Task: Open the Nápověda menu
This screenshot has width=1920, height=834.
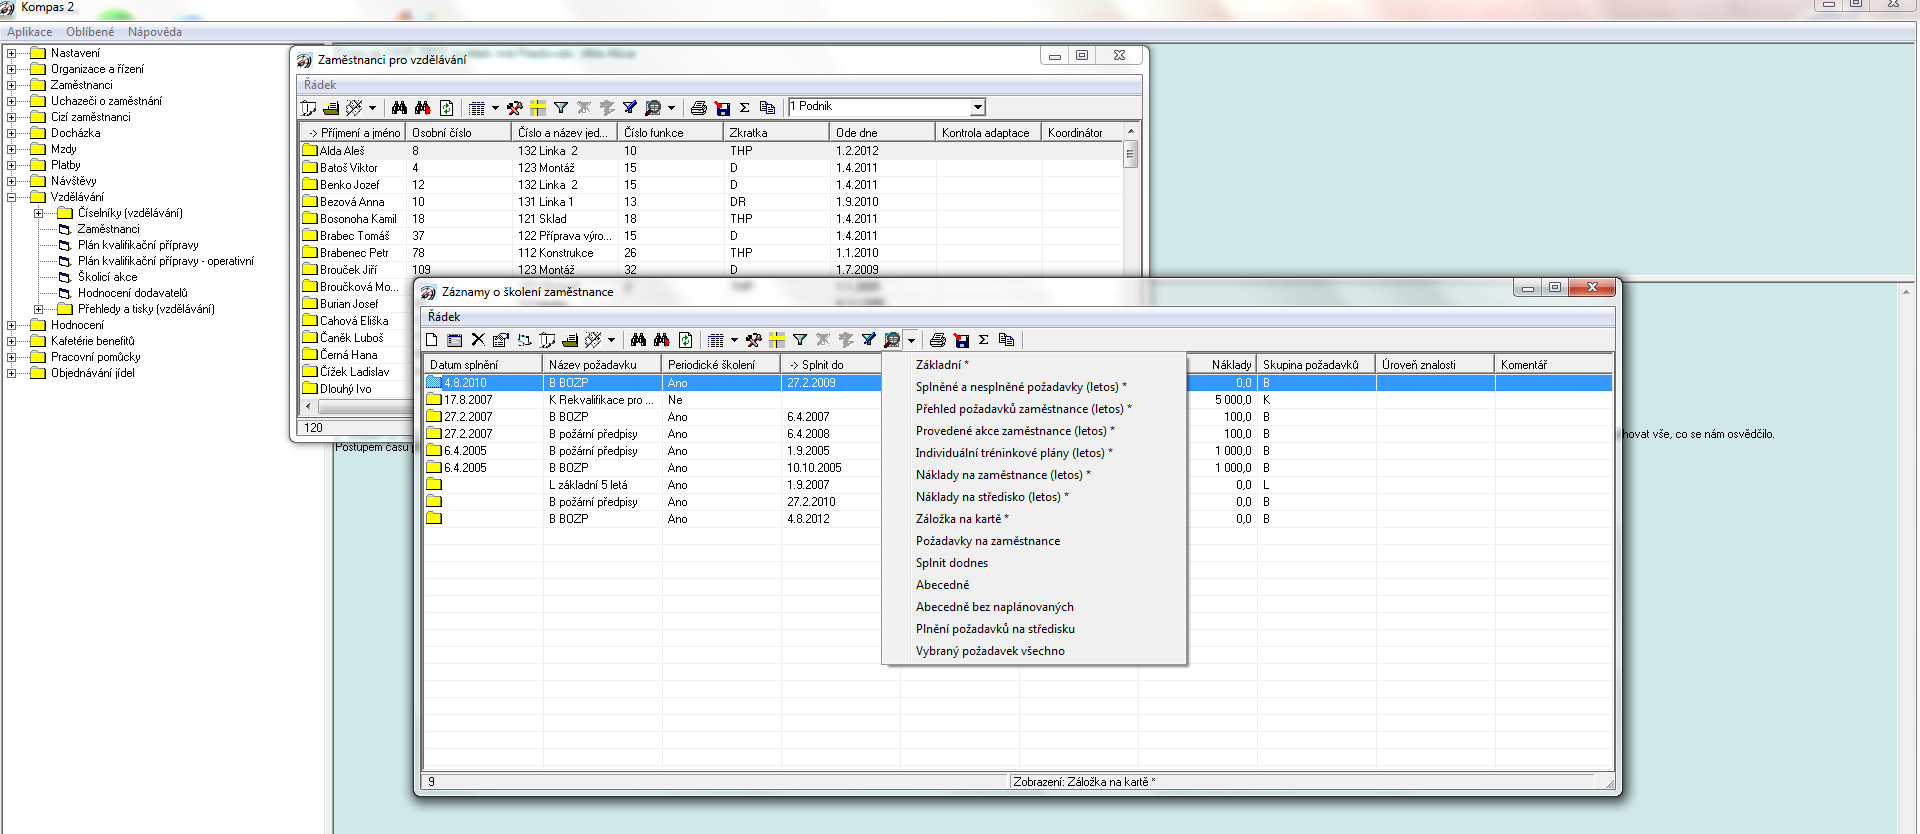Action: tap(155, 32)
